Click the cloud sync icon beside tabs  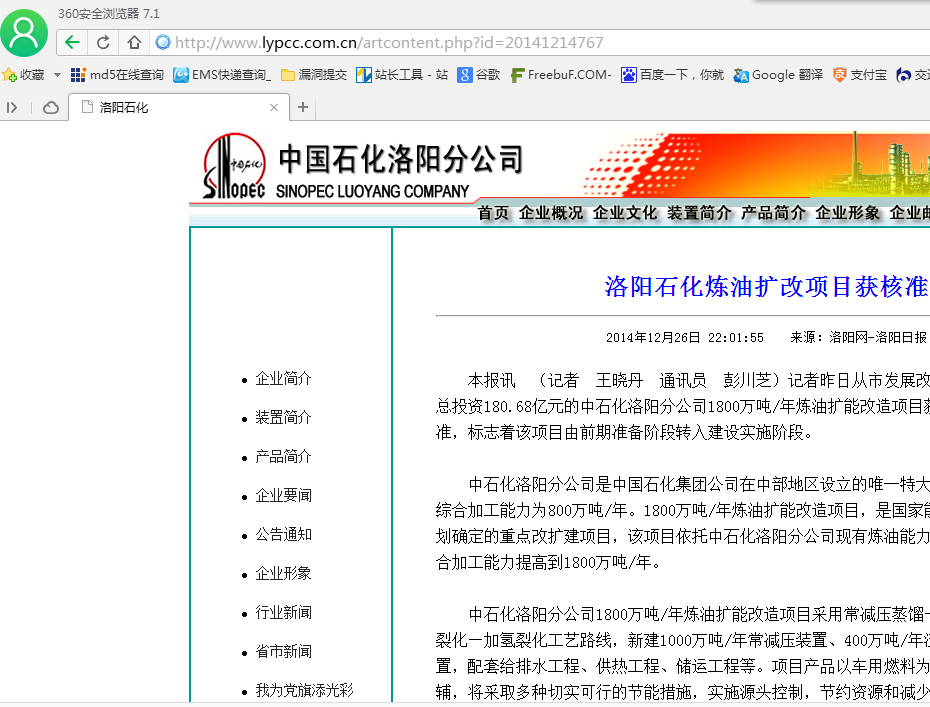pos(51,107)
